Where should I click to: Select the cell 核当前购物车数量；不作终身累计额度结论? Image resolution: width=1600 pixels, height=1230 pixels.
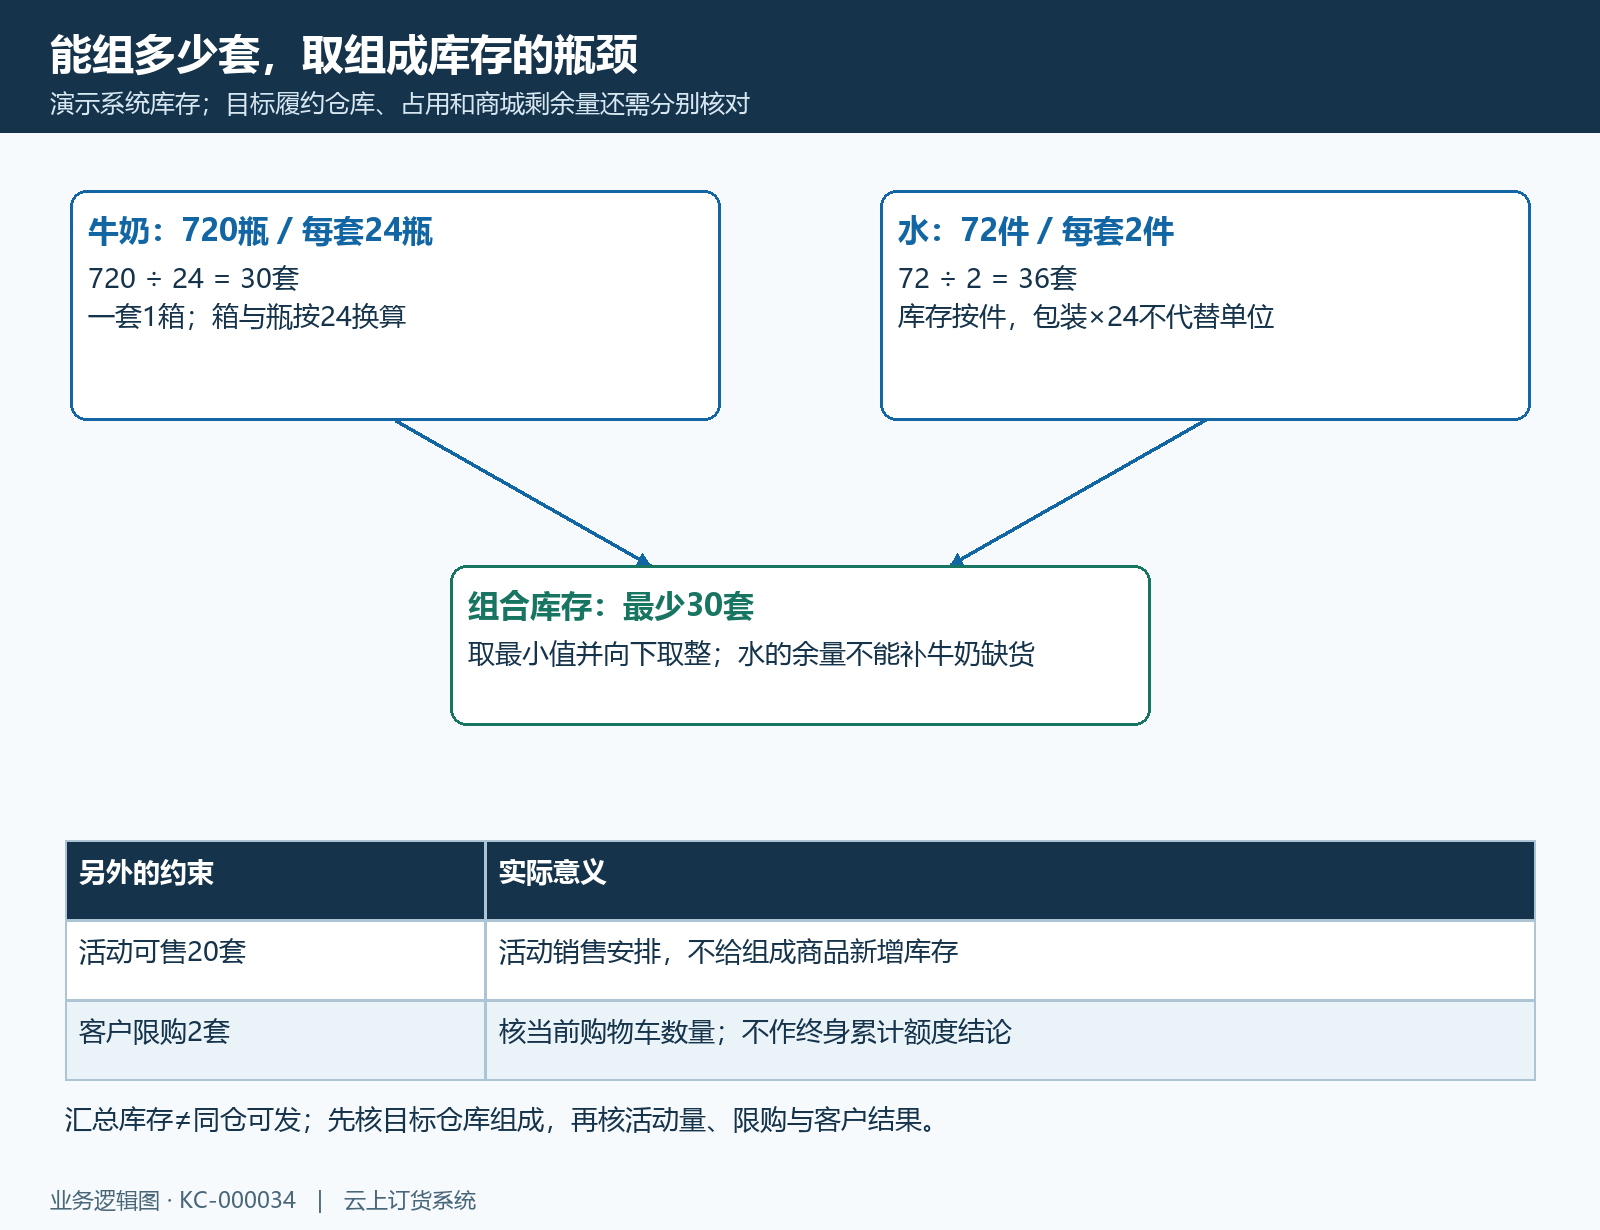coord(1010,1040)
